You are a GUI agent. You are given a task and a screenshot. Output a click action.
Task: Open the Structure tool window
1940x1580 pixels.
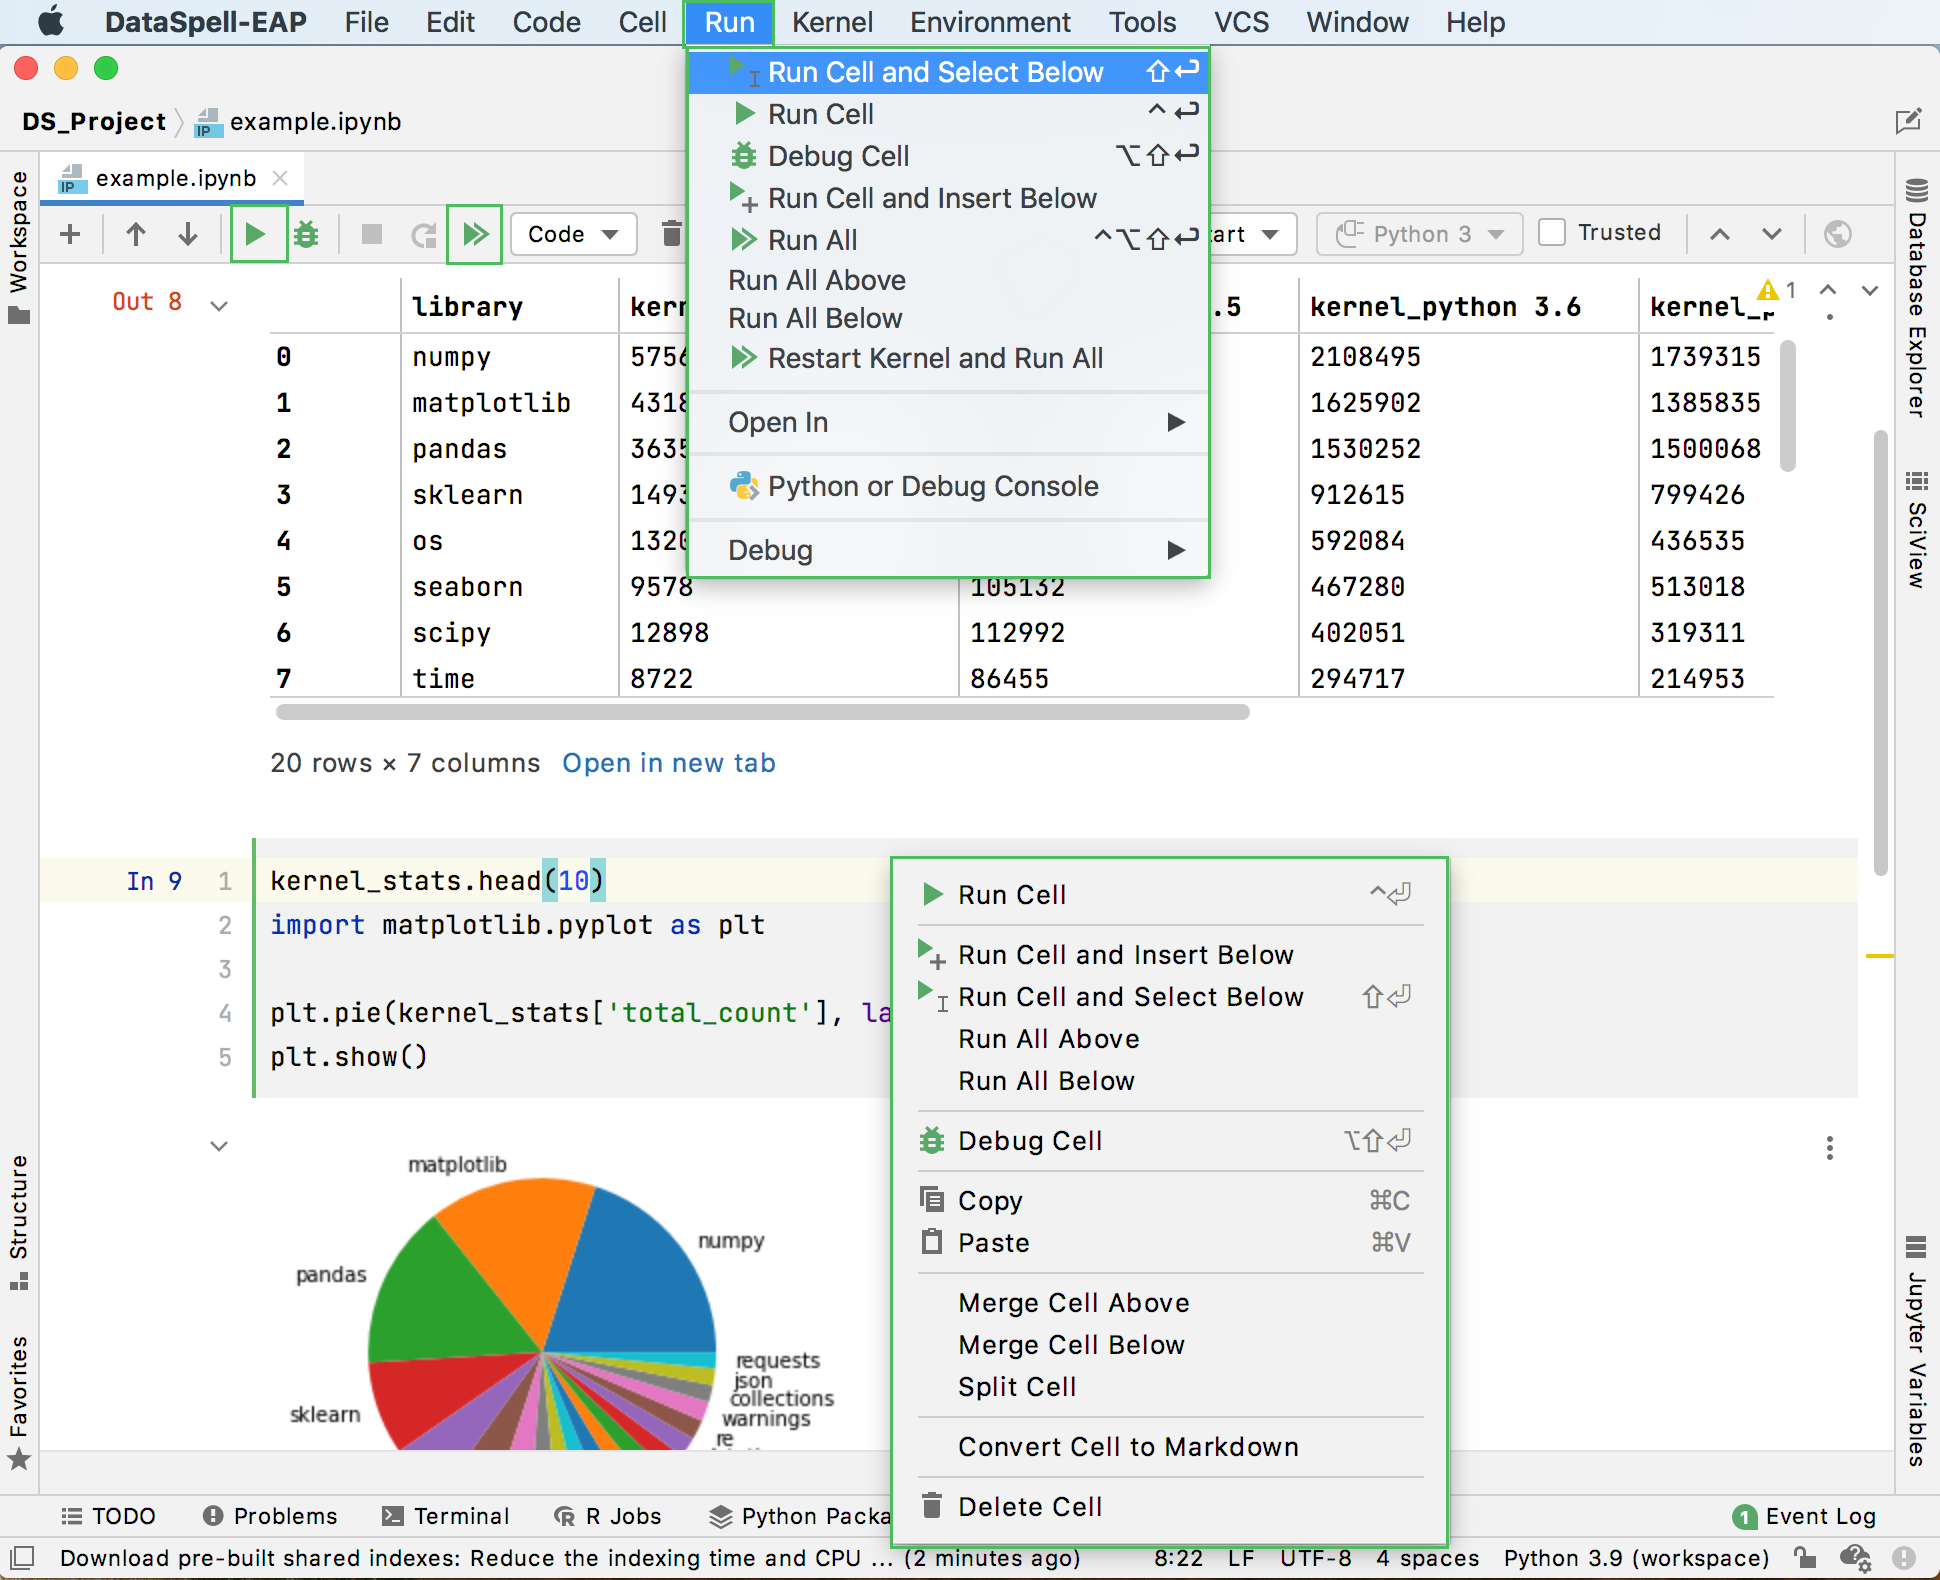pos(19,1222)
